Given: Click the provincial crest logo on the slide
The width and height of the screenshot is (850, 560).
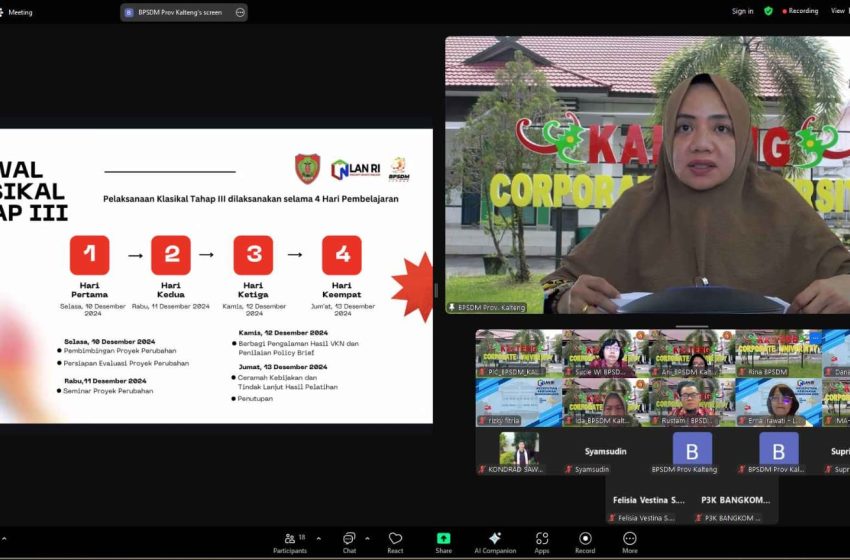Looking at the screenshot, I should click(307, 169).
